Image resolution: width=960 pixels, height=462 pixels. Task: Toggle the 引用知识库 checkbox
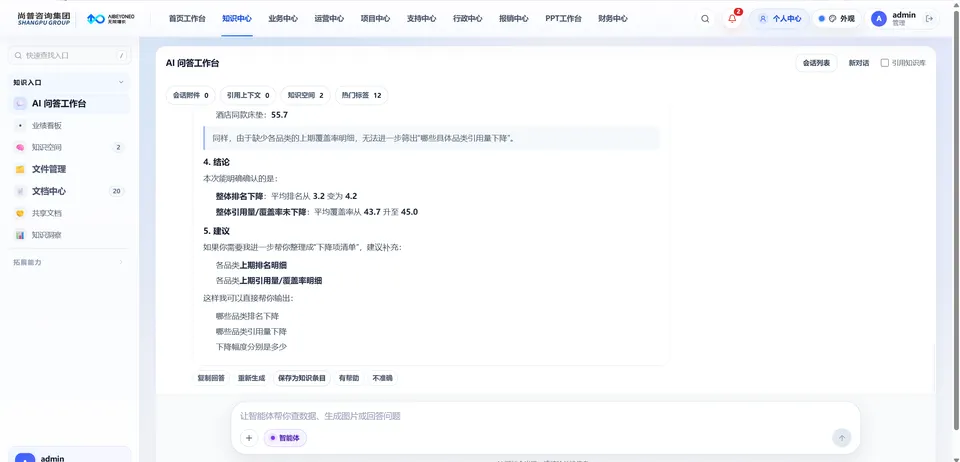click(885, 63)
